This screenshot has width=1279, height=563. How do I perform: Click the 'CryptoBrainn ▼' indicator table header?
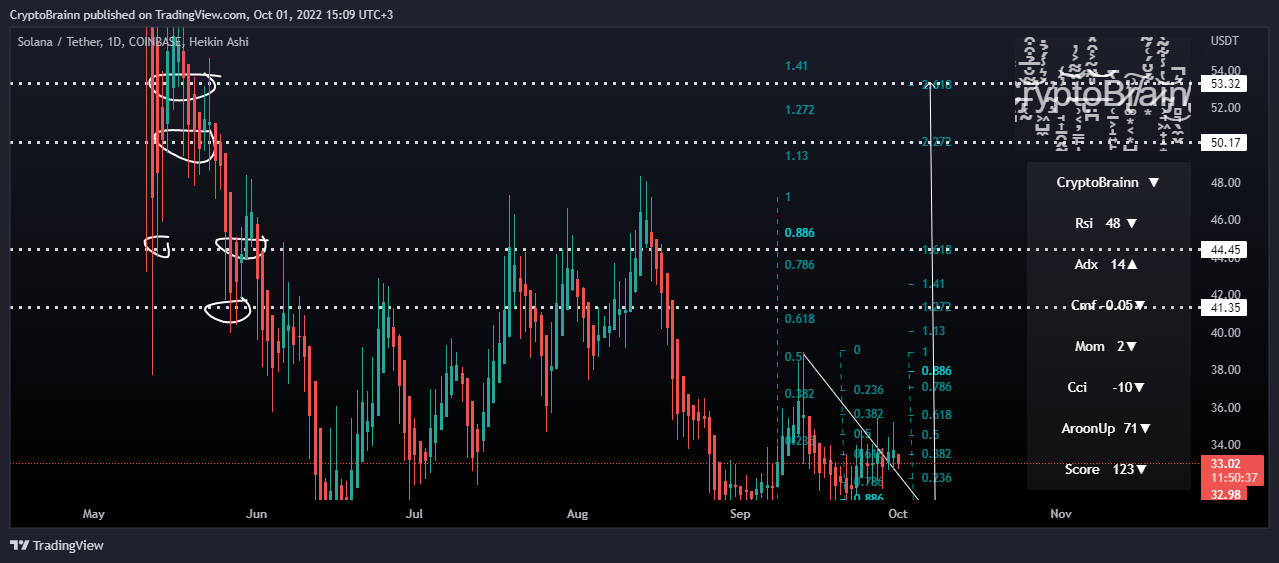coord(1108,183)
